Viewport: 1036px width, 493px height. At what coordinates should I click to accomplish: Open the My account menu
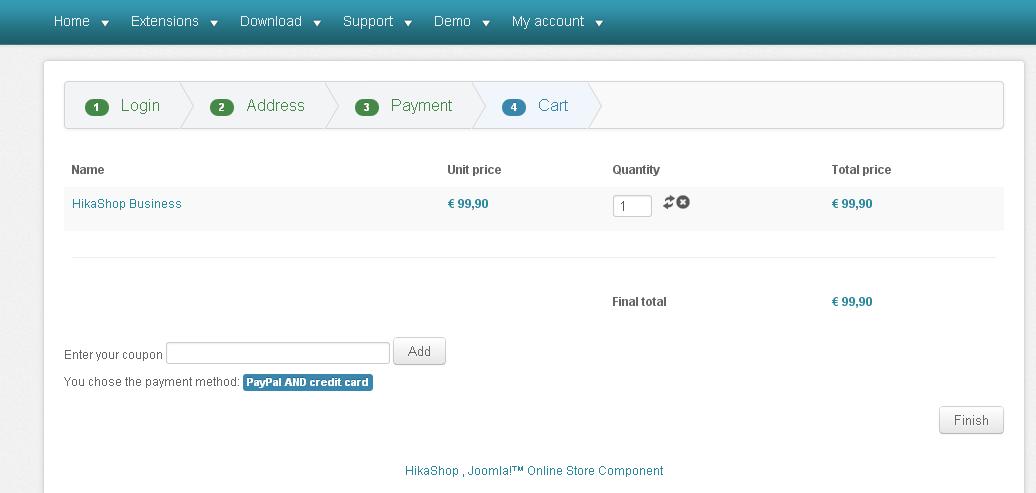tap(548, 21)
